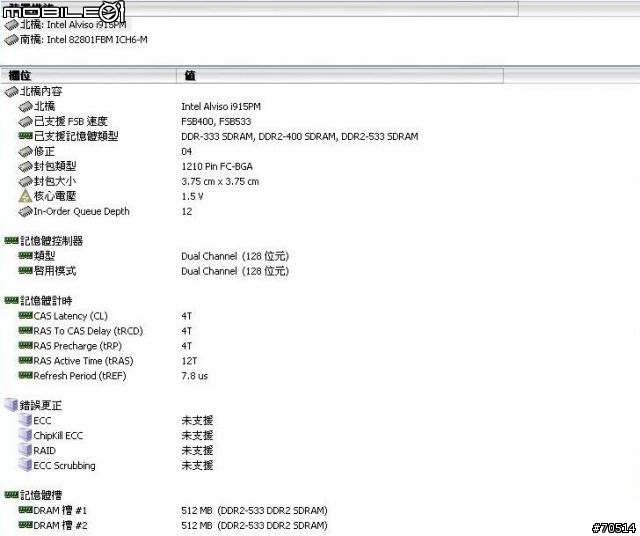Click the memory icon beside RAS Precharge (tRP)

[x=25, y=345]
